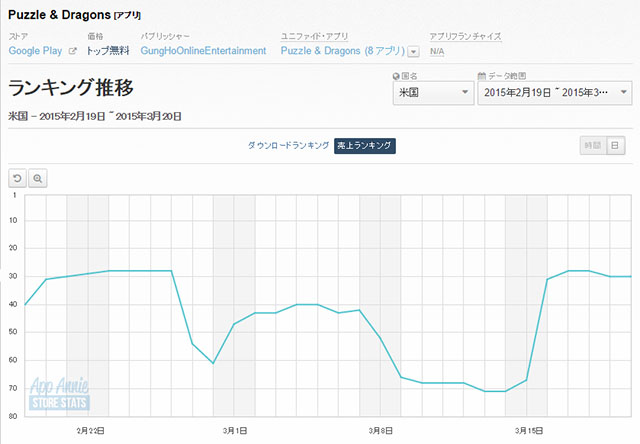
Task: Click the ユニファイド・アプリ header label
Action: click(x=314, y=36)
